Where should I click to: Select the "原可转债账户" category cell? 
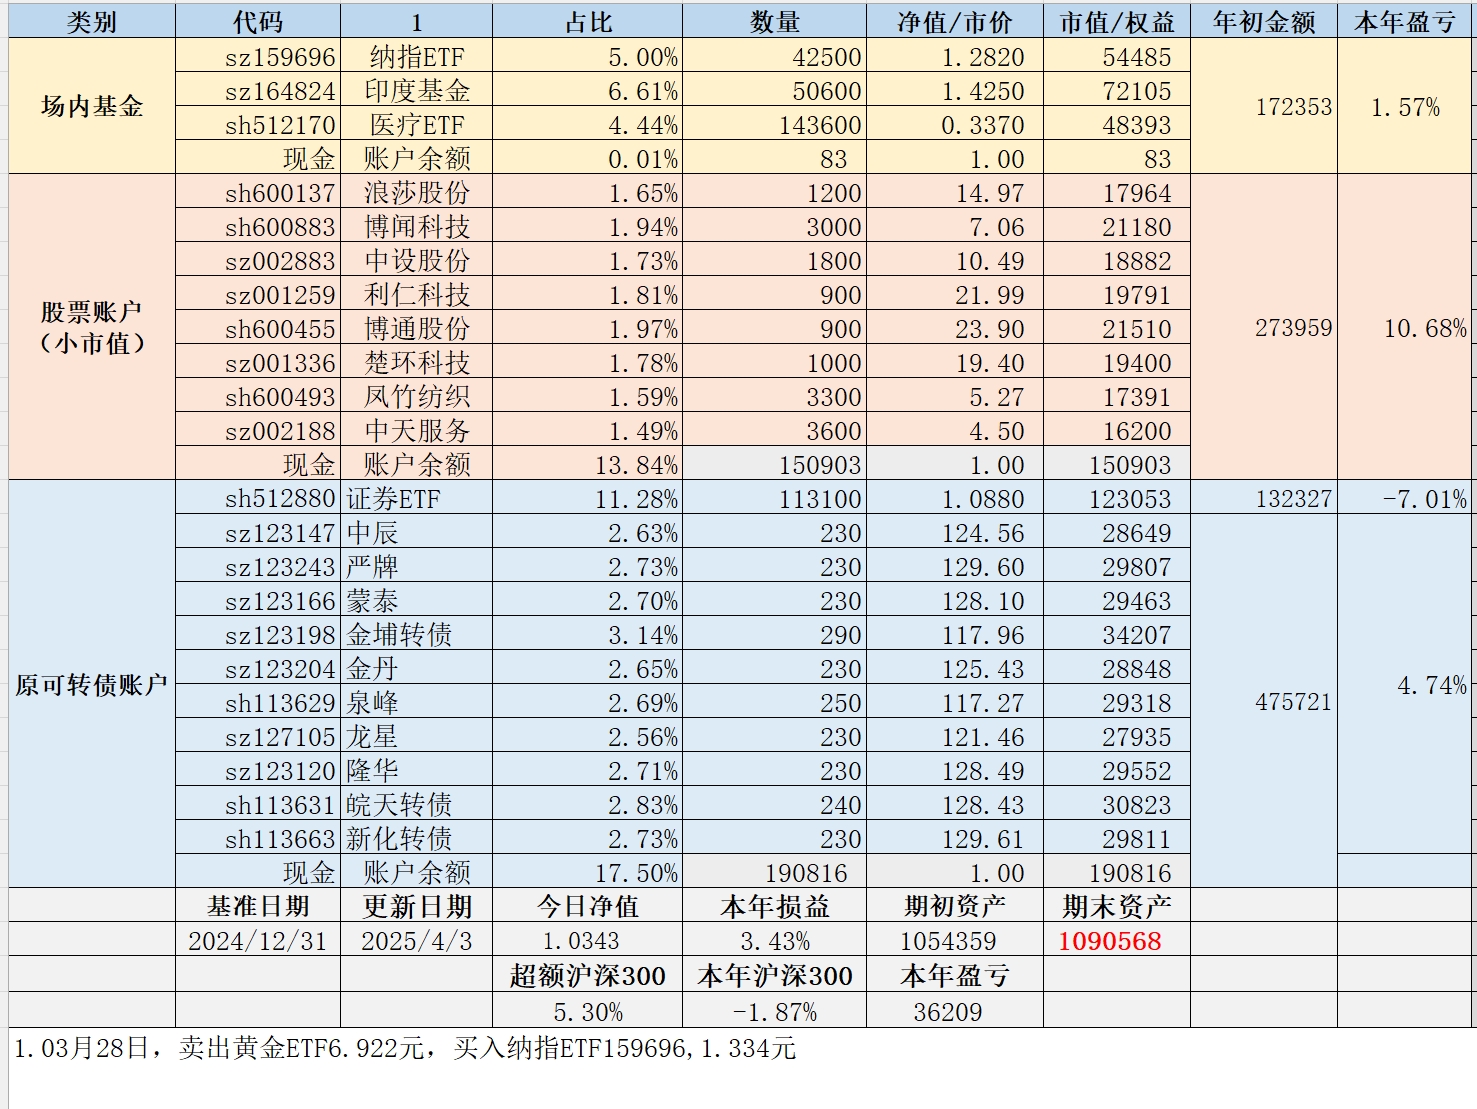[92, 685]
